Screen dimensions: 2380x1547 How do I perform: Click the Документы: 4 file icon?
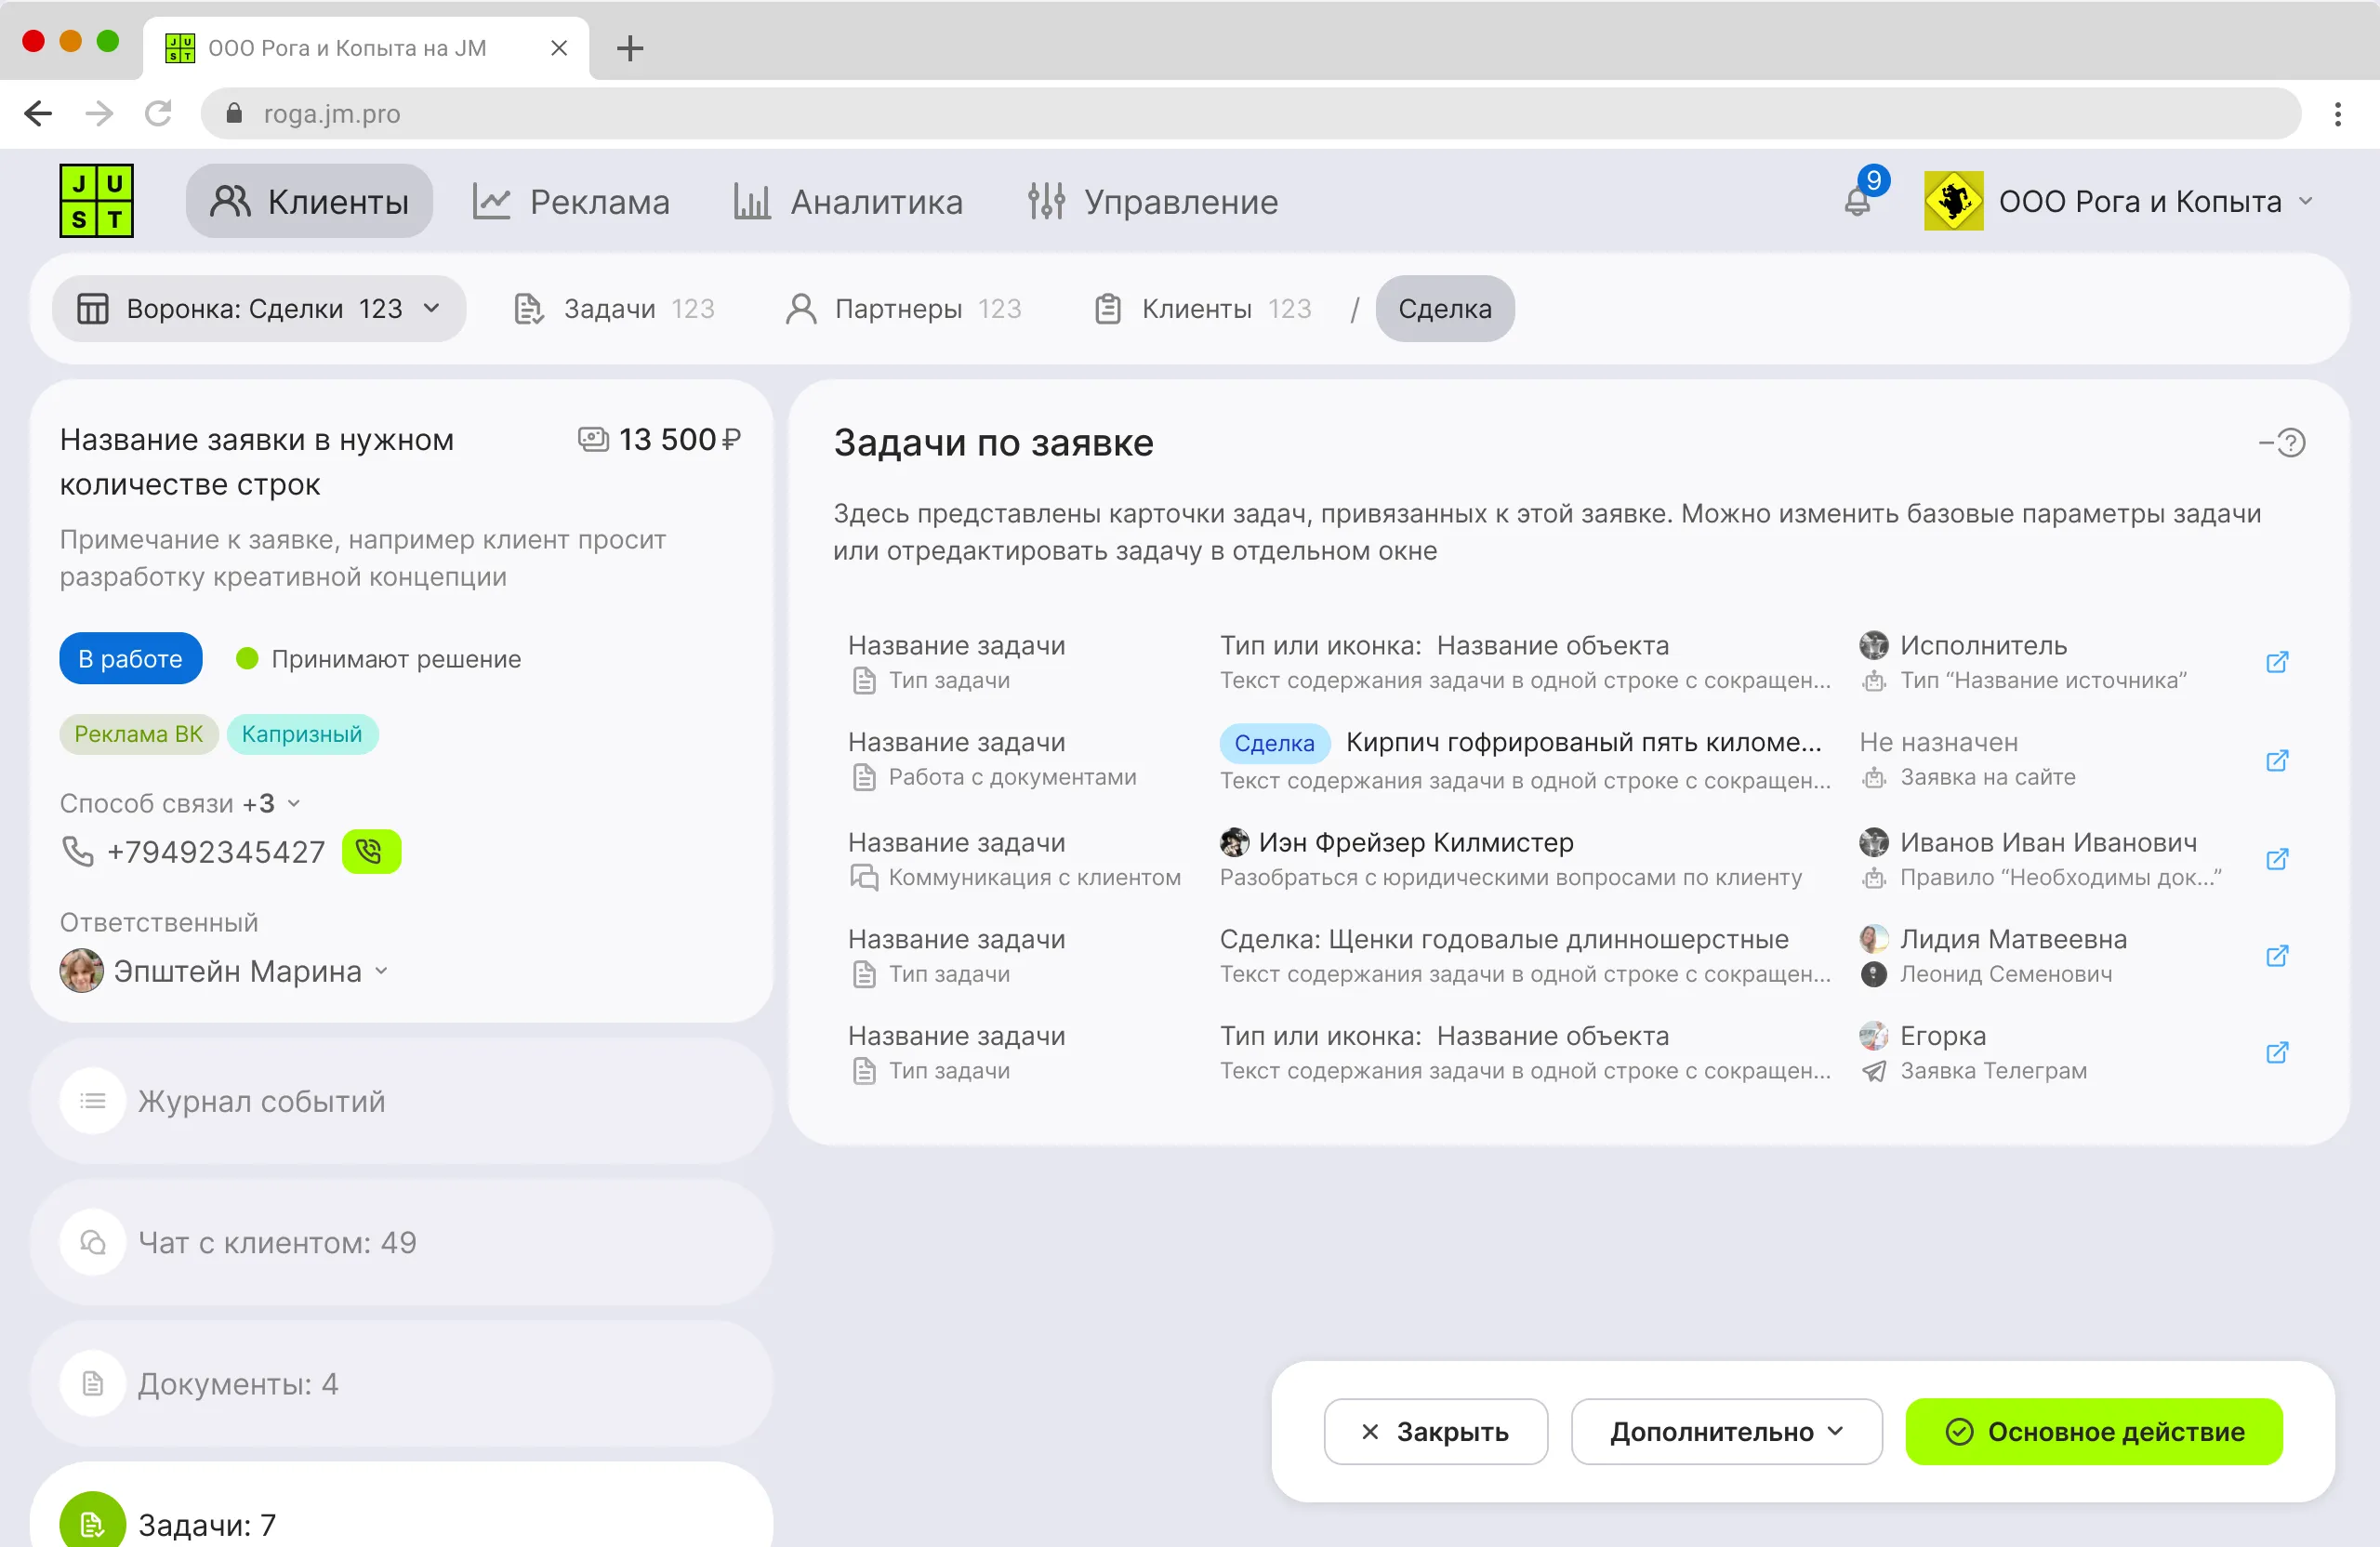[x=93, y=1383]
